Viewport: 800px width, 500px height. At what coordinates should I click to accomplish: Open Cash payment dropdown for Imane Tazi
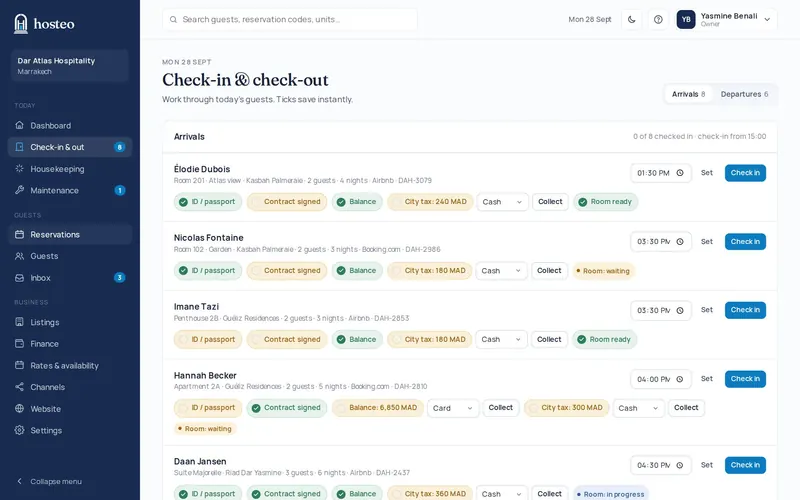501,339
